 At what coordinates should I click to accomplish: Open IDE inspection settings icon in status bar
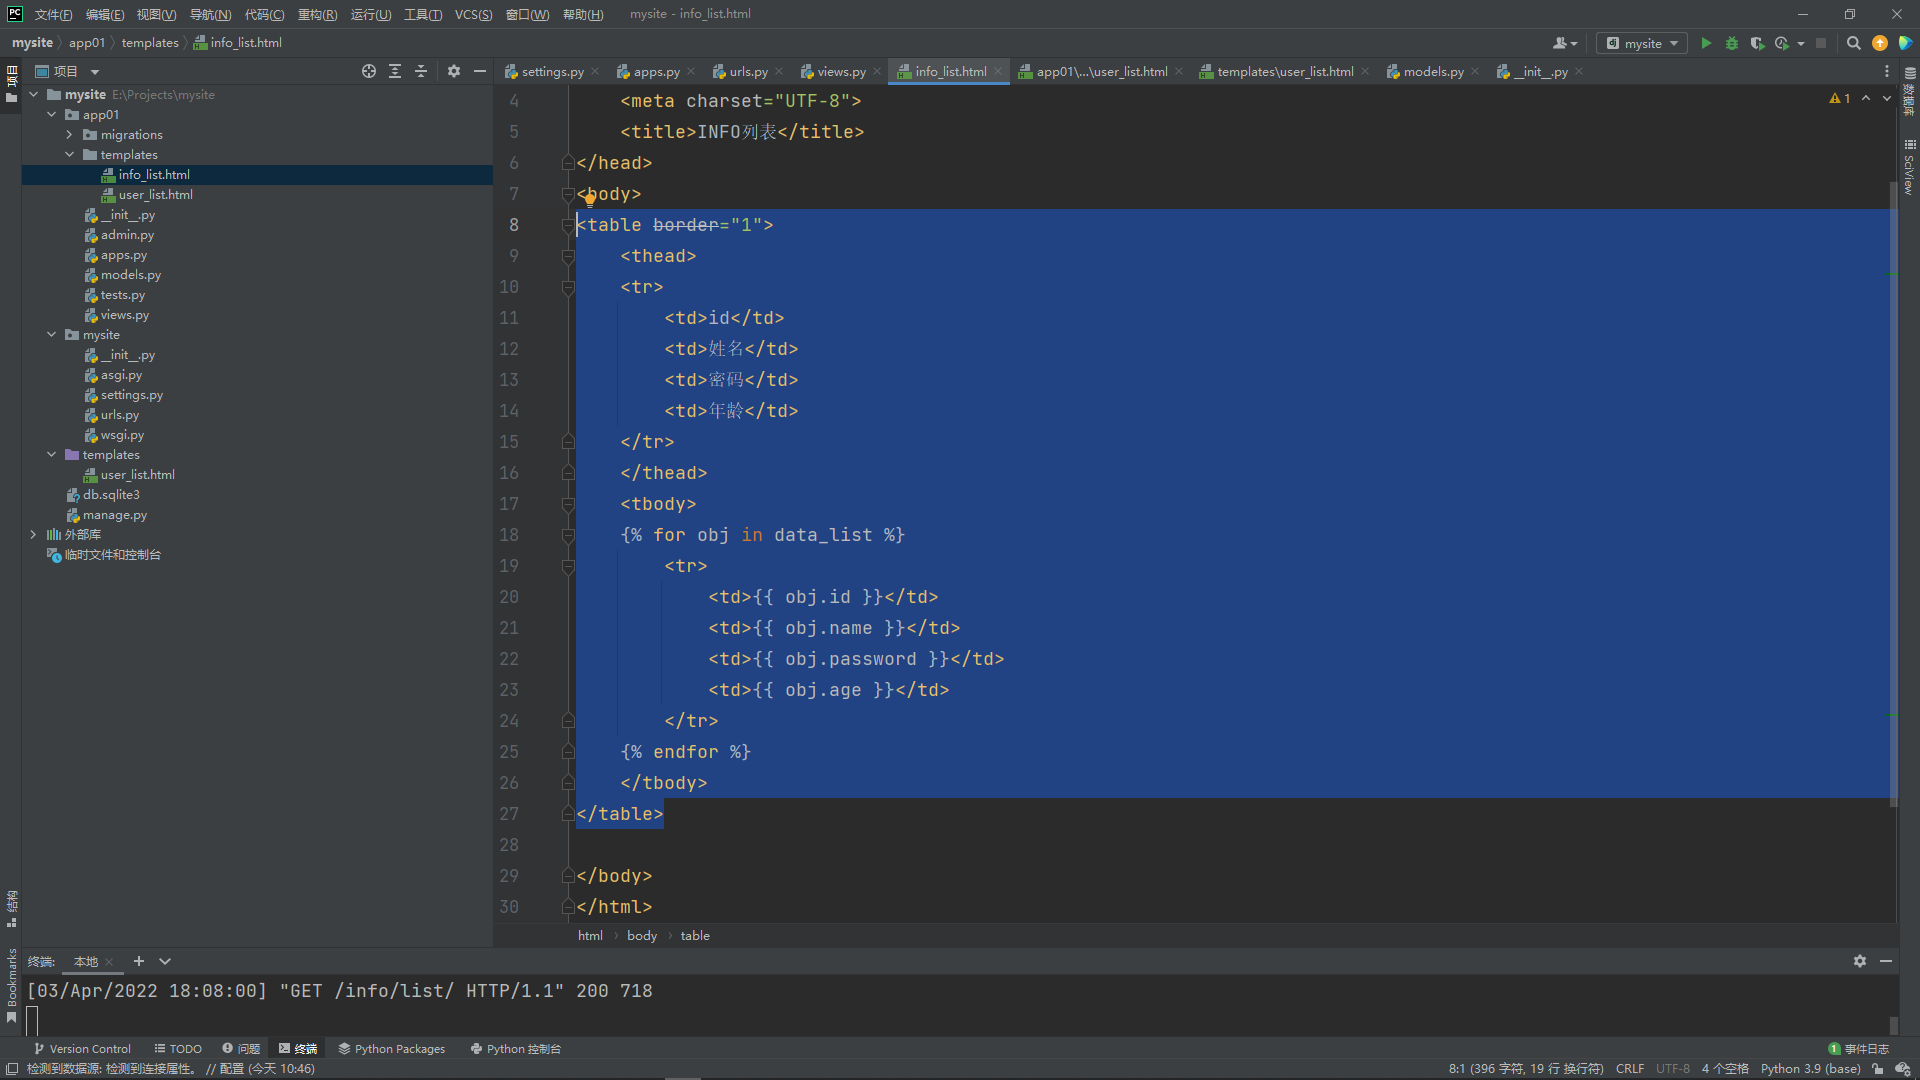(x=1903, y=1069)
